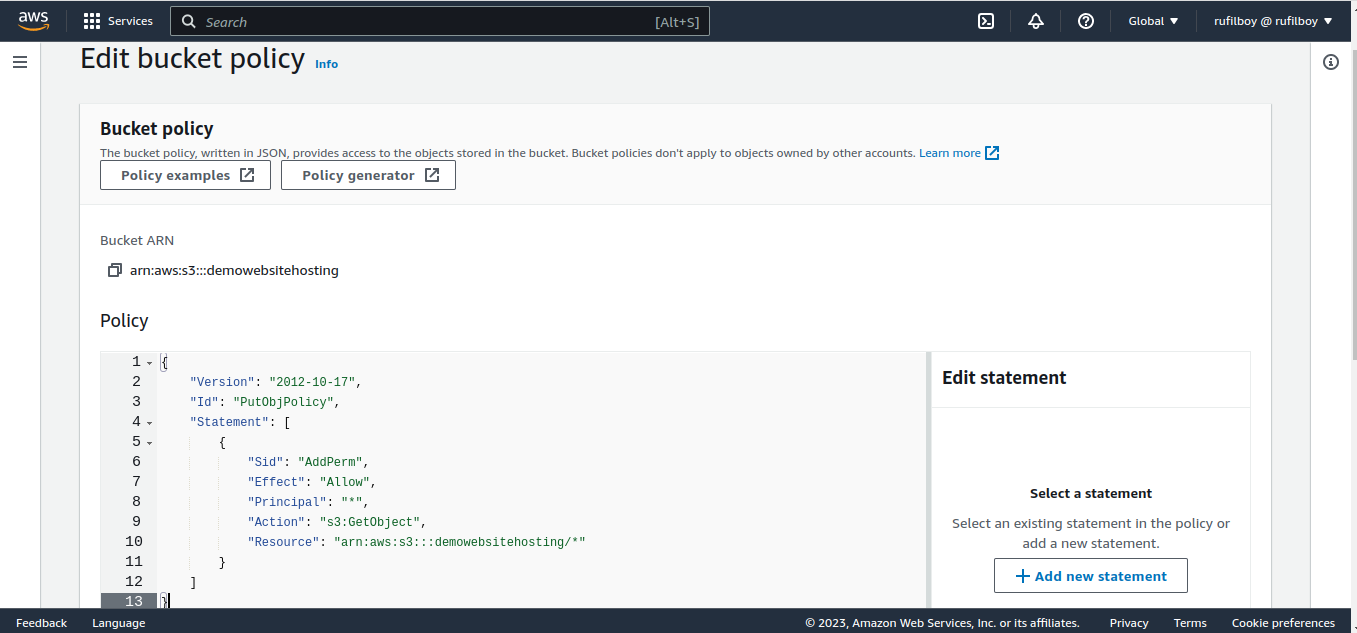Focus the top Search input field

coord(440,21)
